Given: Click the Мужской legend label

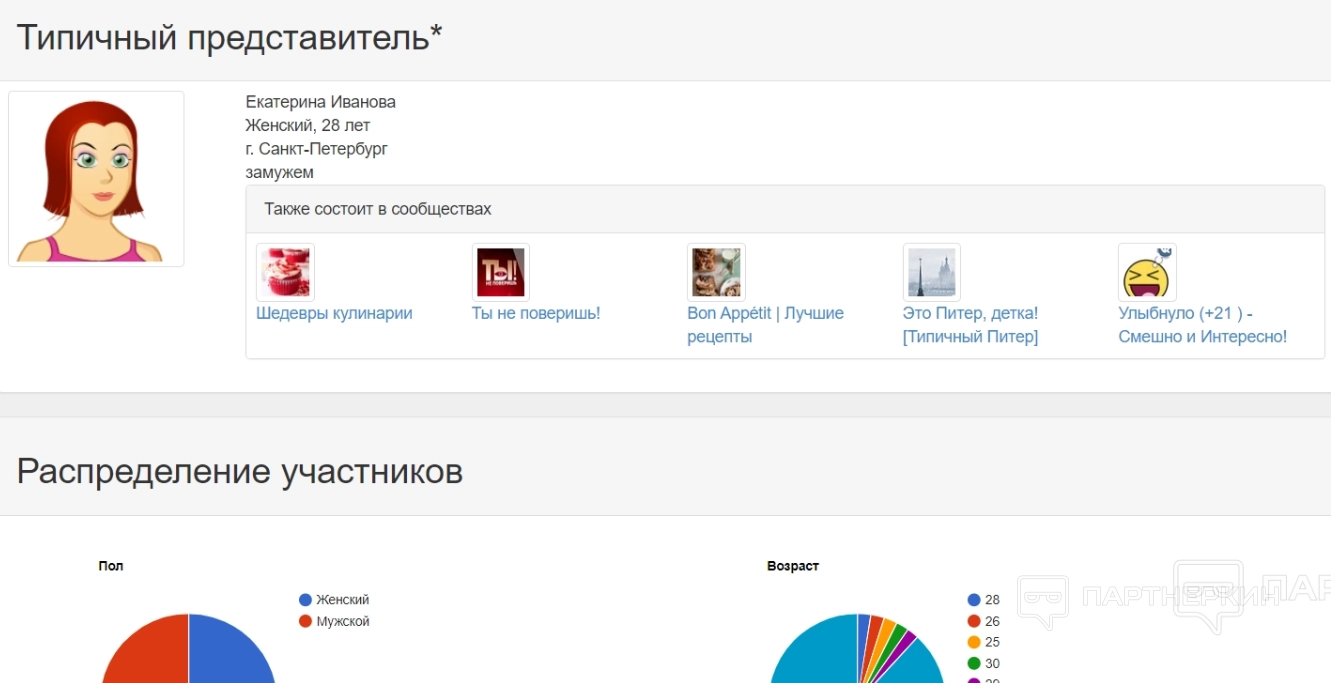Looking at the screenshot, I should pos(343,621).
